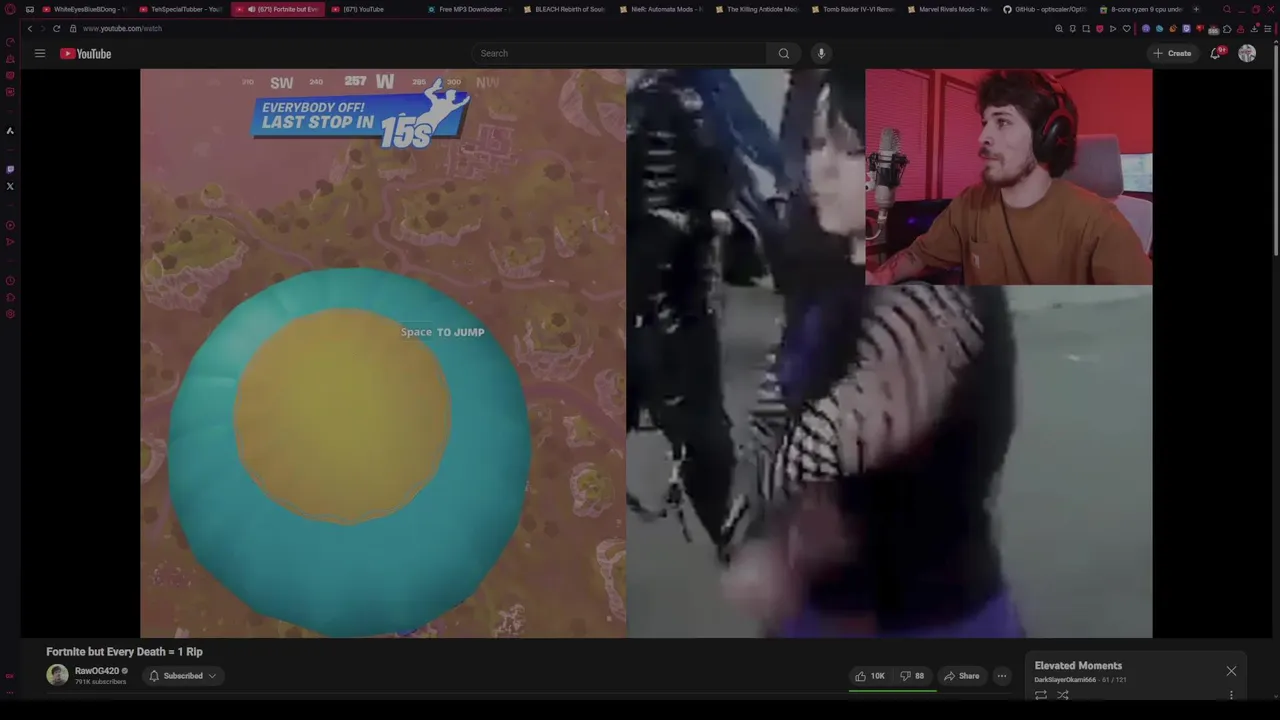Viewport: 1280px width, 720px height.
Task: Open the playlist panel three-dot menu
Action: 1231,695
